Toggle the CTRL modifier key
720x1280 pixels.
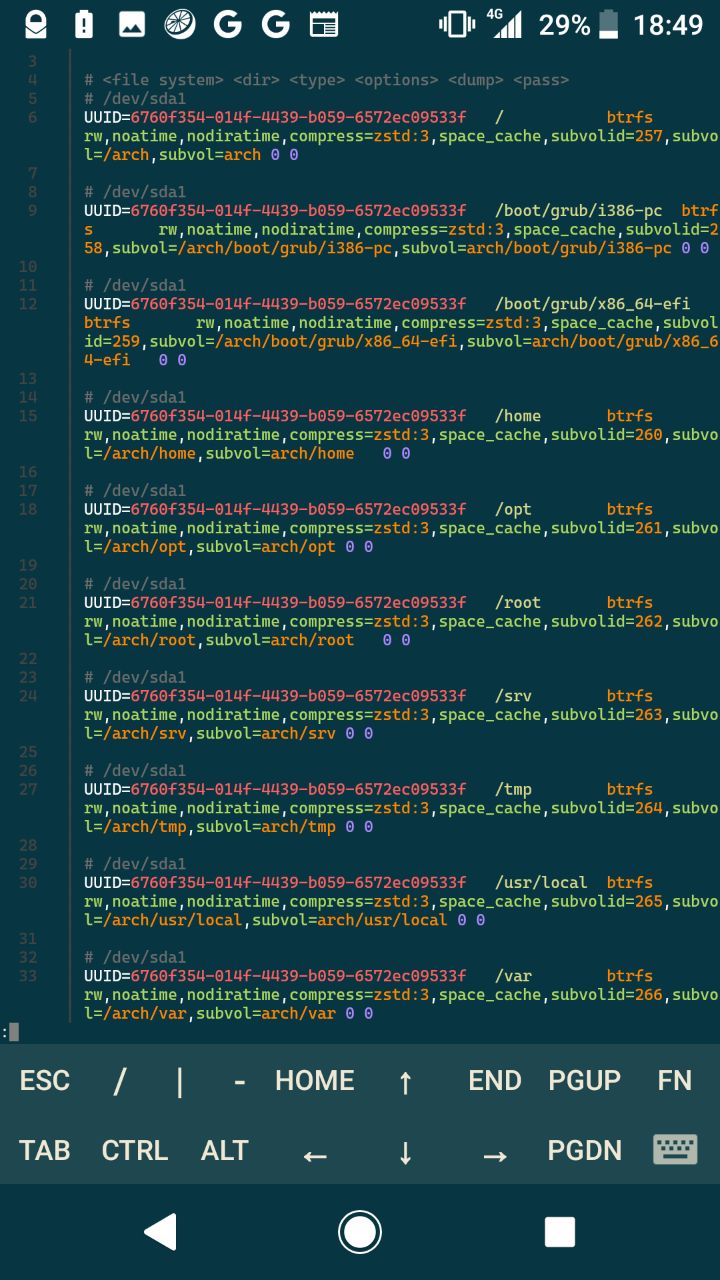[135, 1150]
